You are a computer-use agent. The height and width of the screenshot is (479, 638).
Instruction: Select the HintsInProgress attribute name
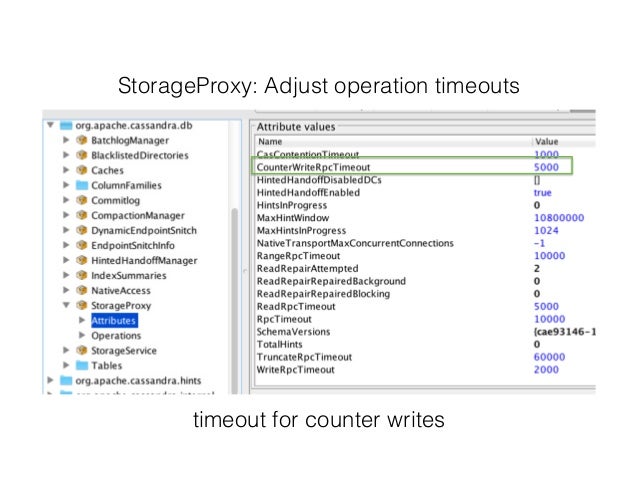pyautogui.click(x=292, y=205)
